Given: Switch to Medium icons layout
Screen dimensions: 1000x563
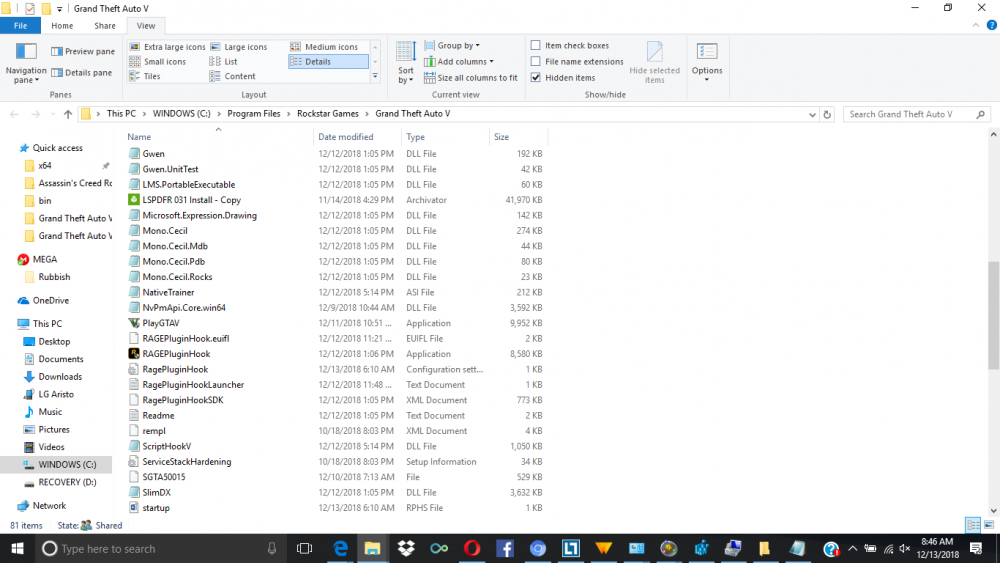Looking at the screenshot, I should click(325, 47).
